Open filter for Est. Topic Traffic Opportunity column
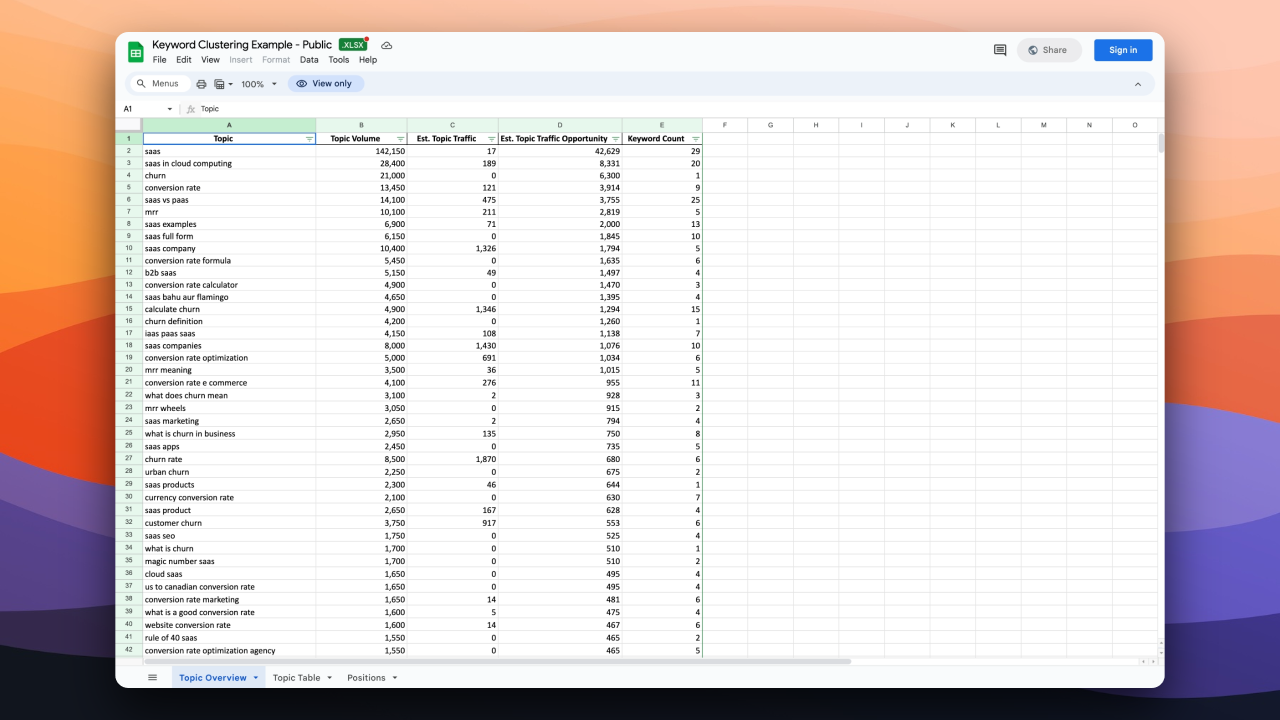 [615, 139]
